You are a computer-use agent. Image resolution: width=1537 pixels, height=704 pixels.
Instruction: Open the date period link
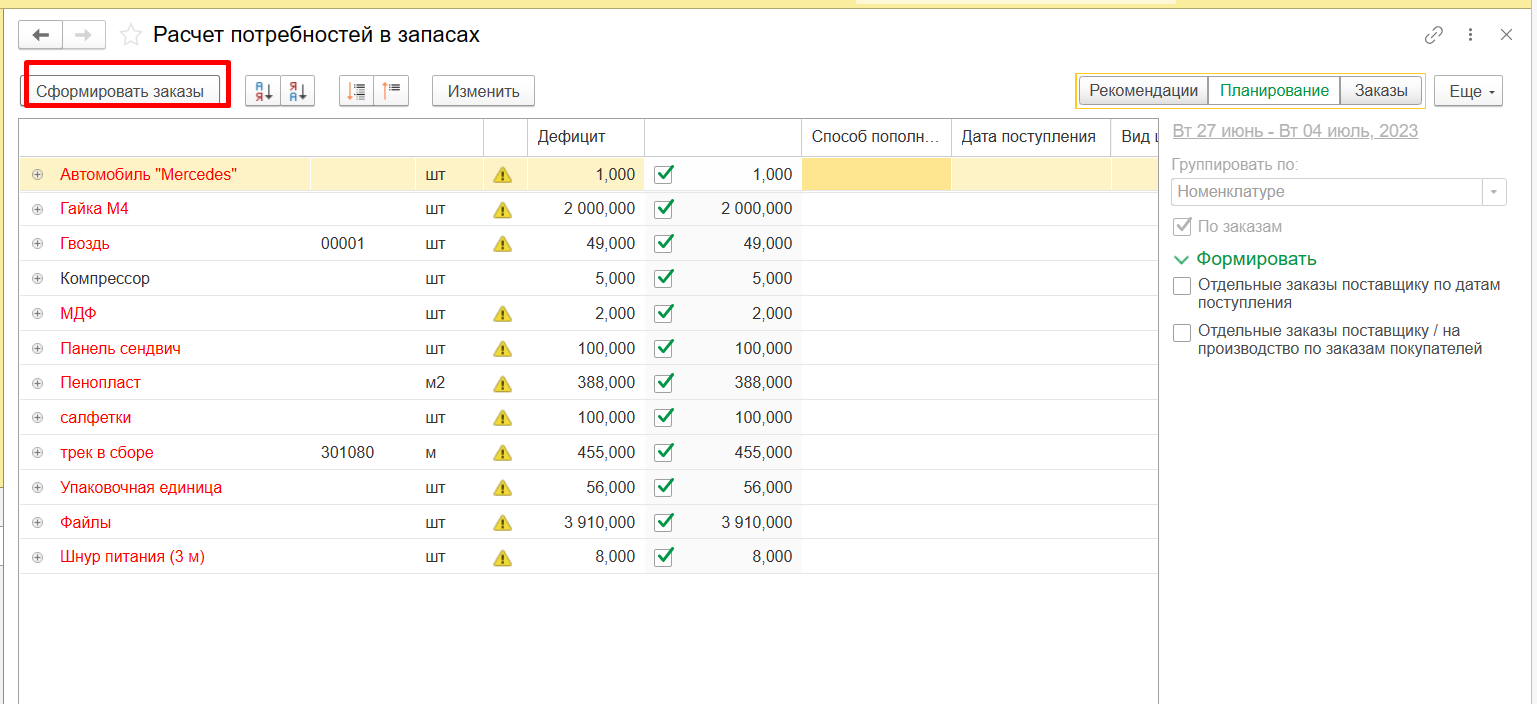[x=1295, y=132]
